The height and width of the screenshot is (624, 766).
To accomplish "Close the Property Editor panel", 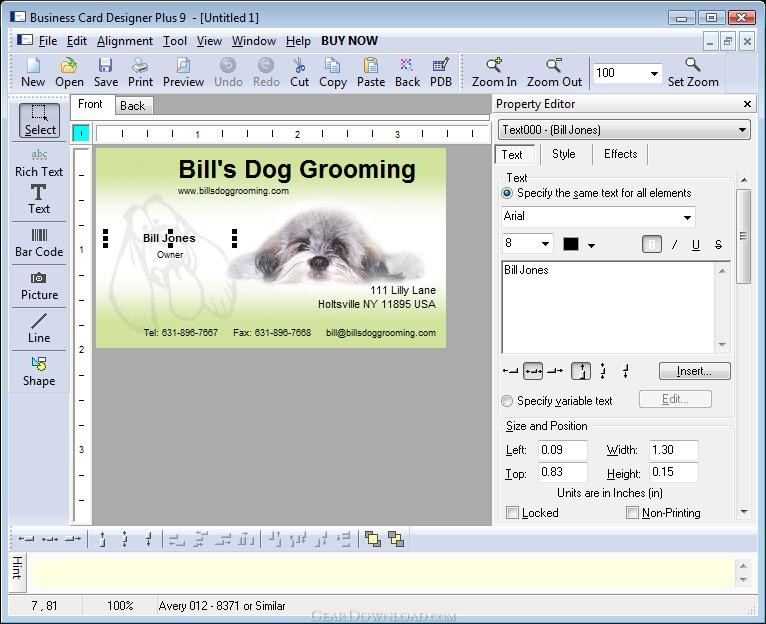I will (747, 104).
